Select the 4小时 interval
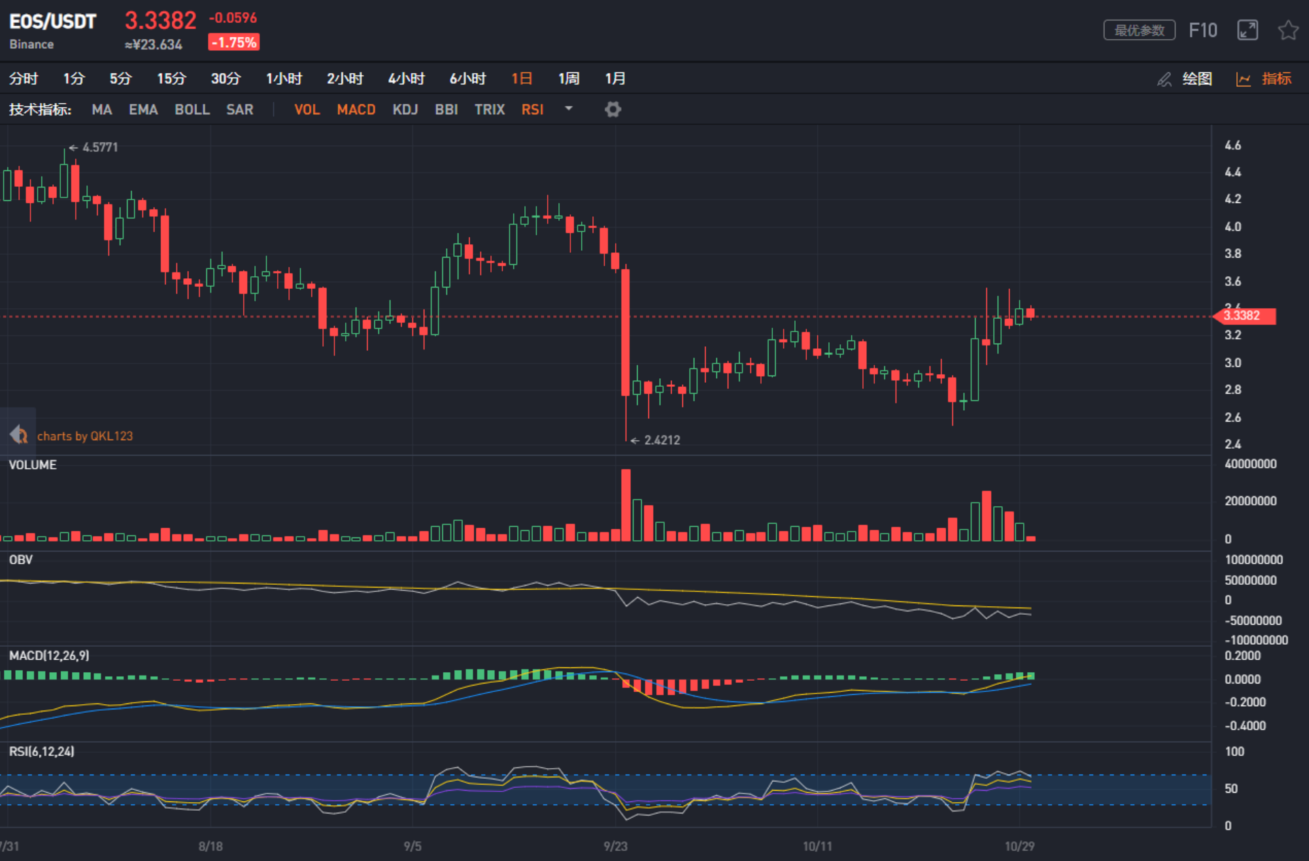The height and width of the screenshot is (861, 1309). pyautogui.click(x=406, y=79)
